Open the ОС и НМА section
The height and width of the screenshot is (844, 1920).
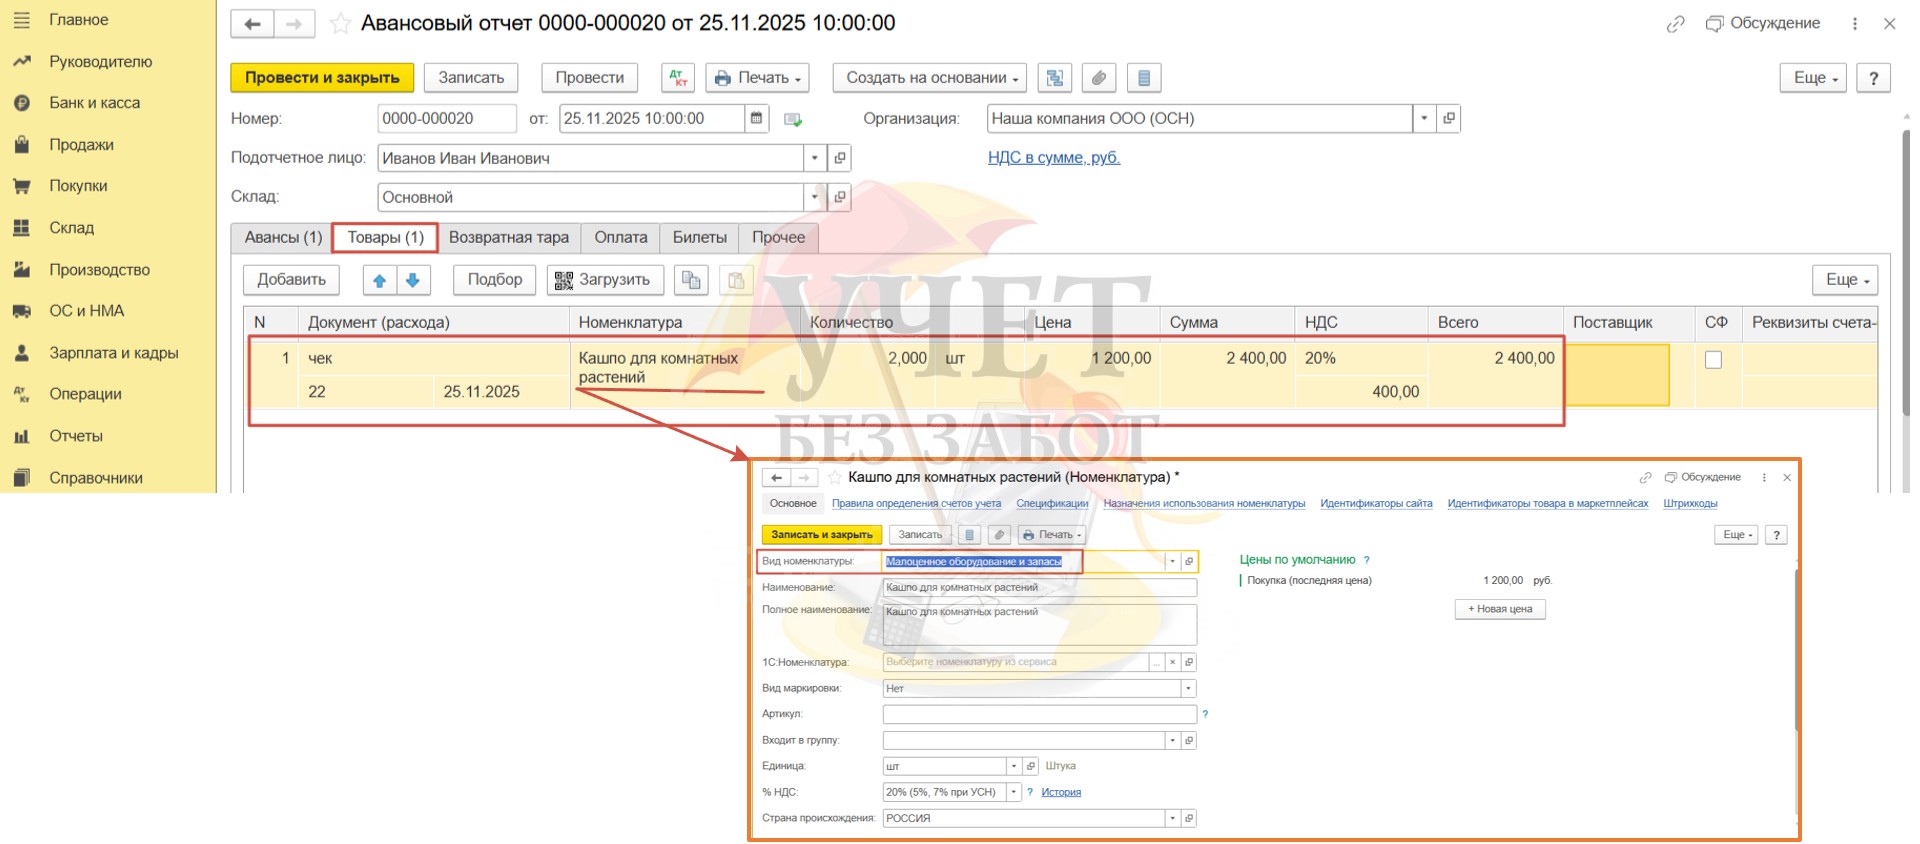(86, 311)
